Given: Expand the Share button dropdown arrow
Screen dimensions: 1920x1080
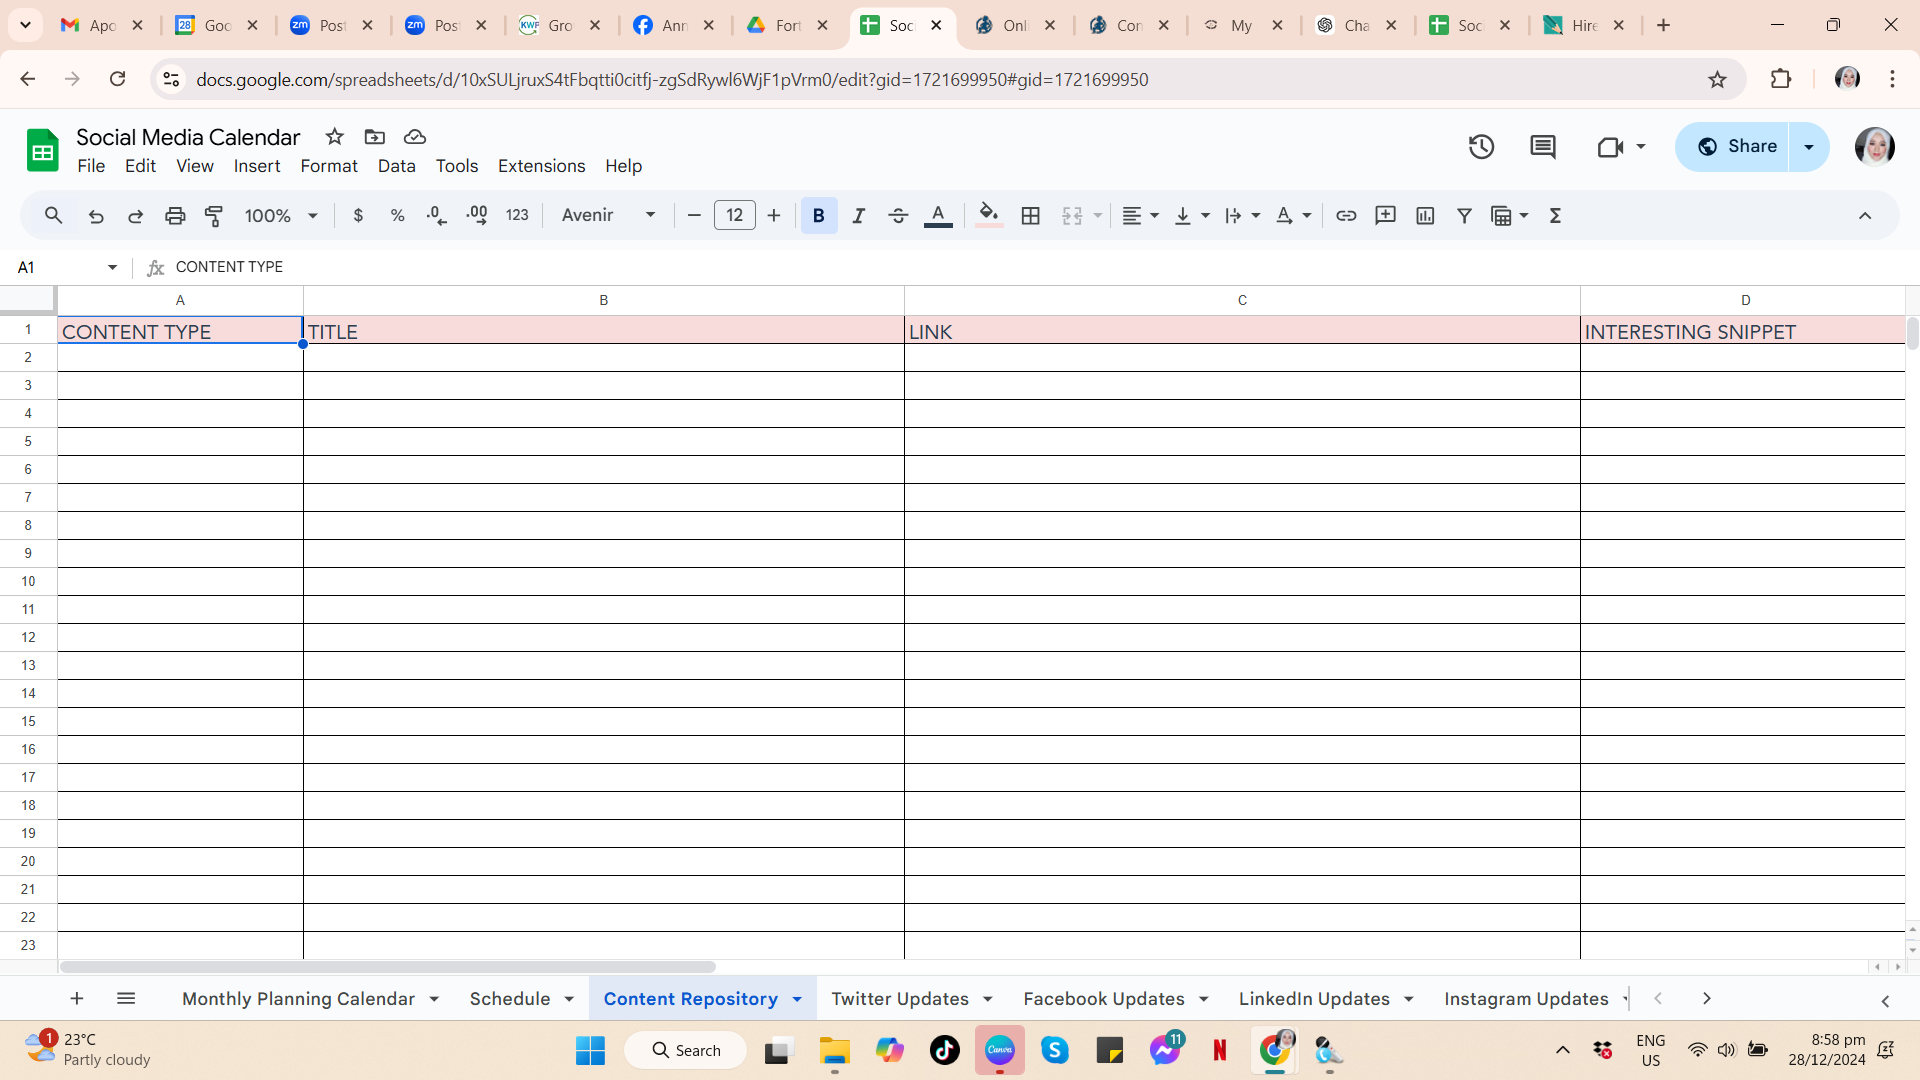Looking at the screenshot, I should (1809, 147).
